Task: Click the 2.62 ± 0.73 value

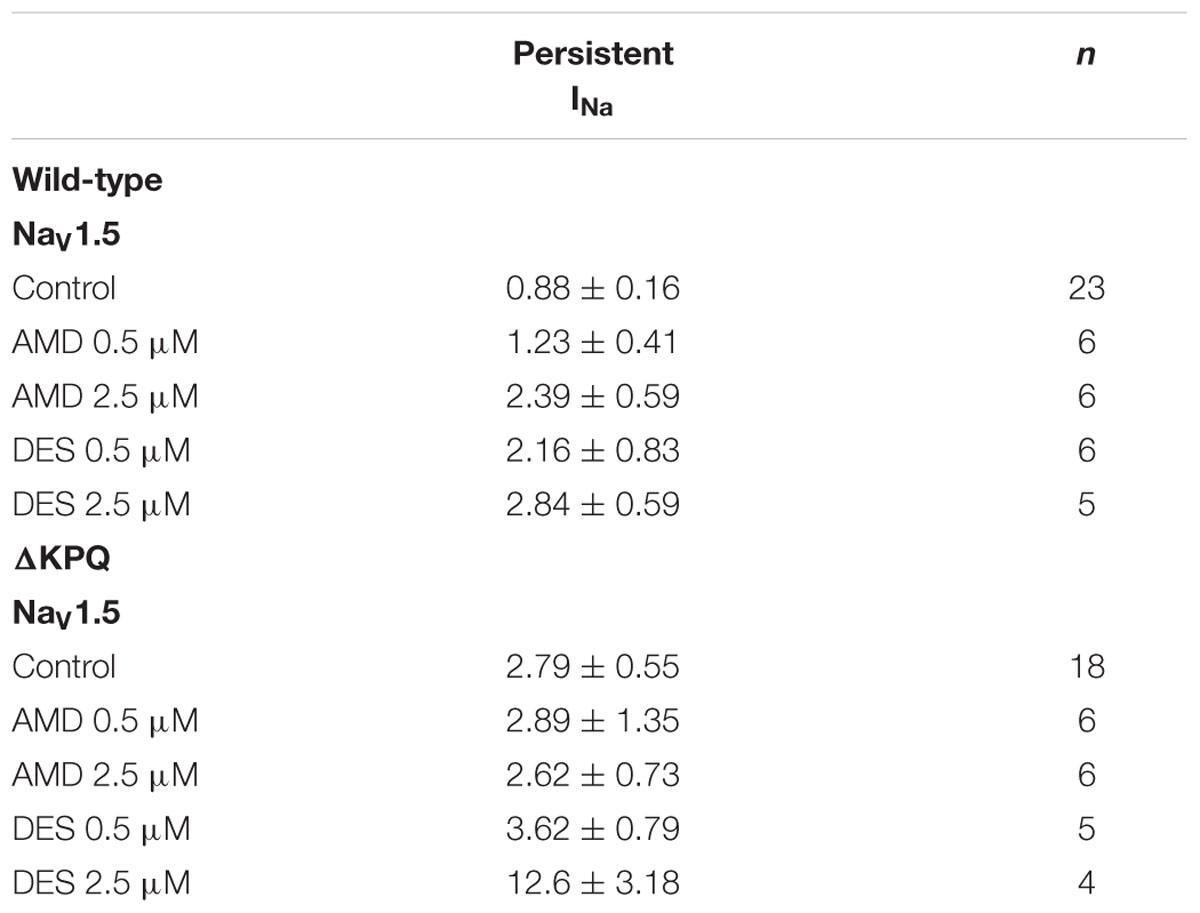Action: tap(593, 774)
